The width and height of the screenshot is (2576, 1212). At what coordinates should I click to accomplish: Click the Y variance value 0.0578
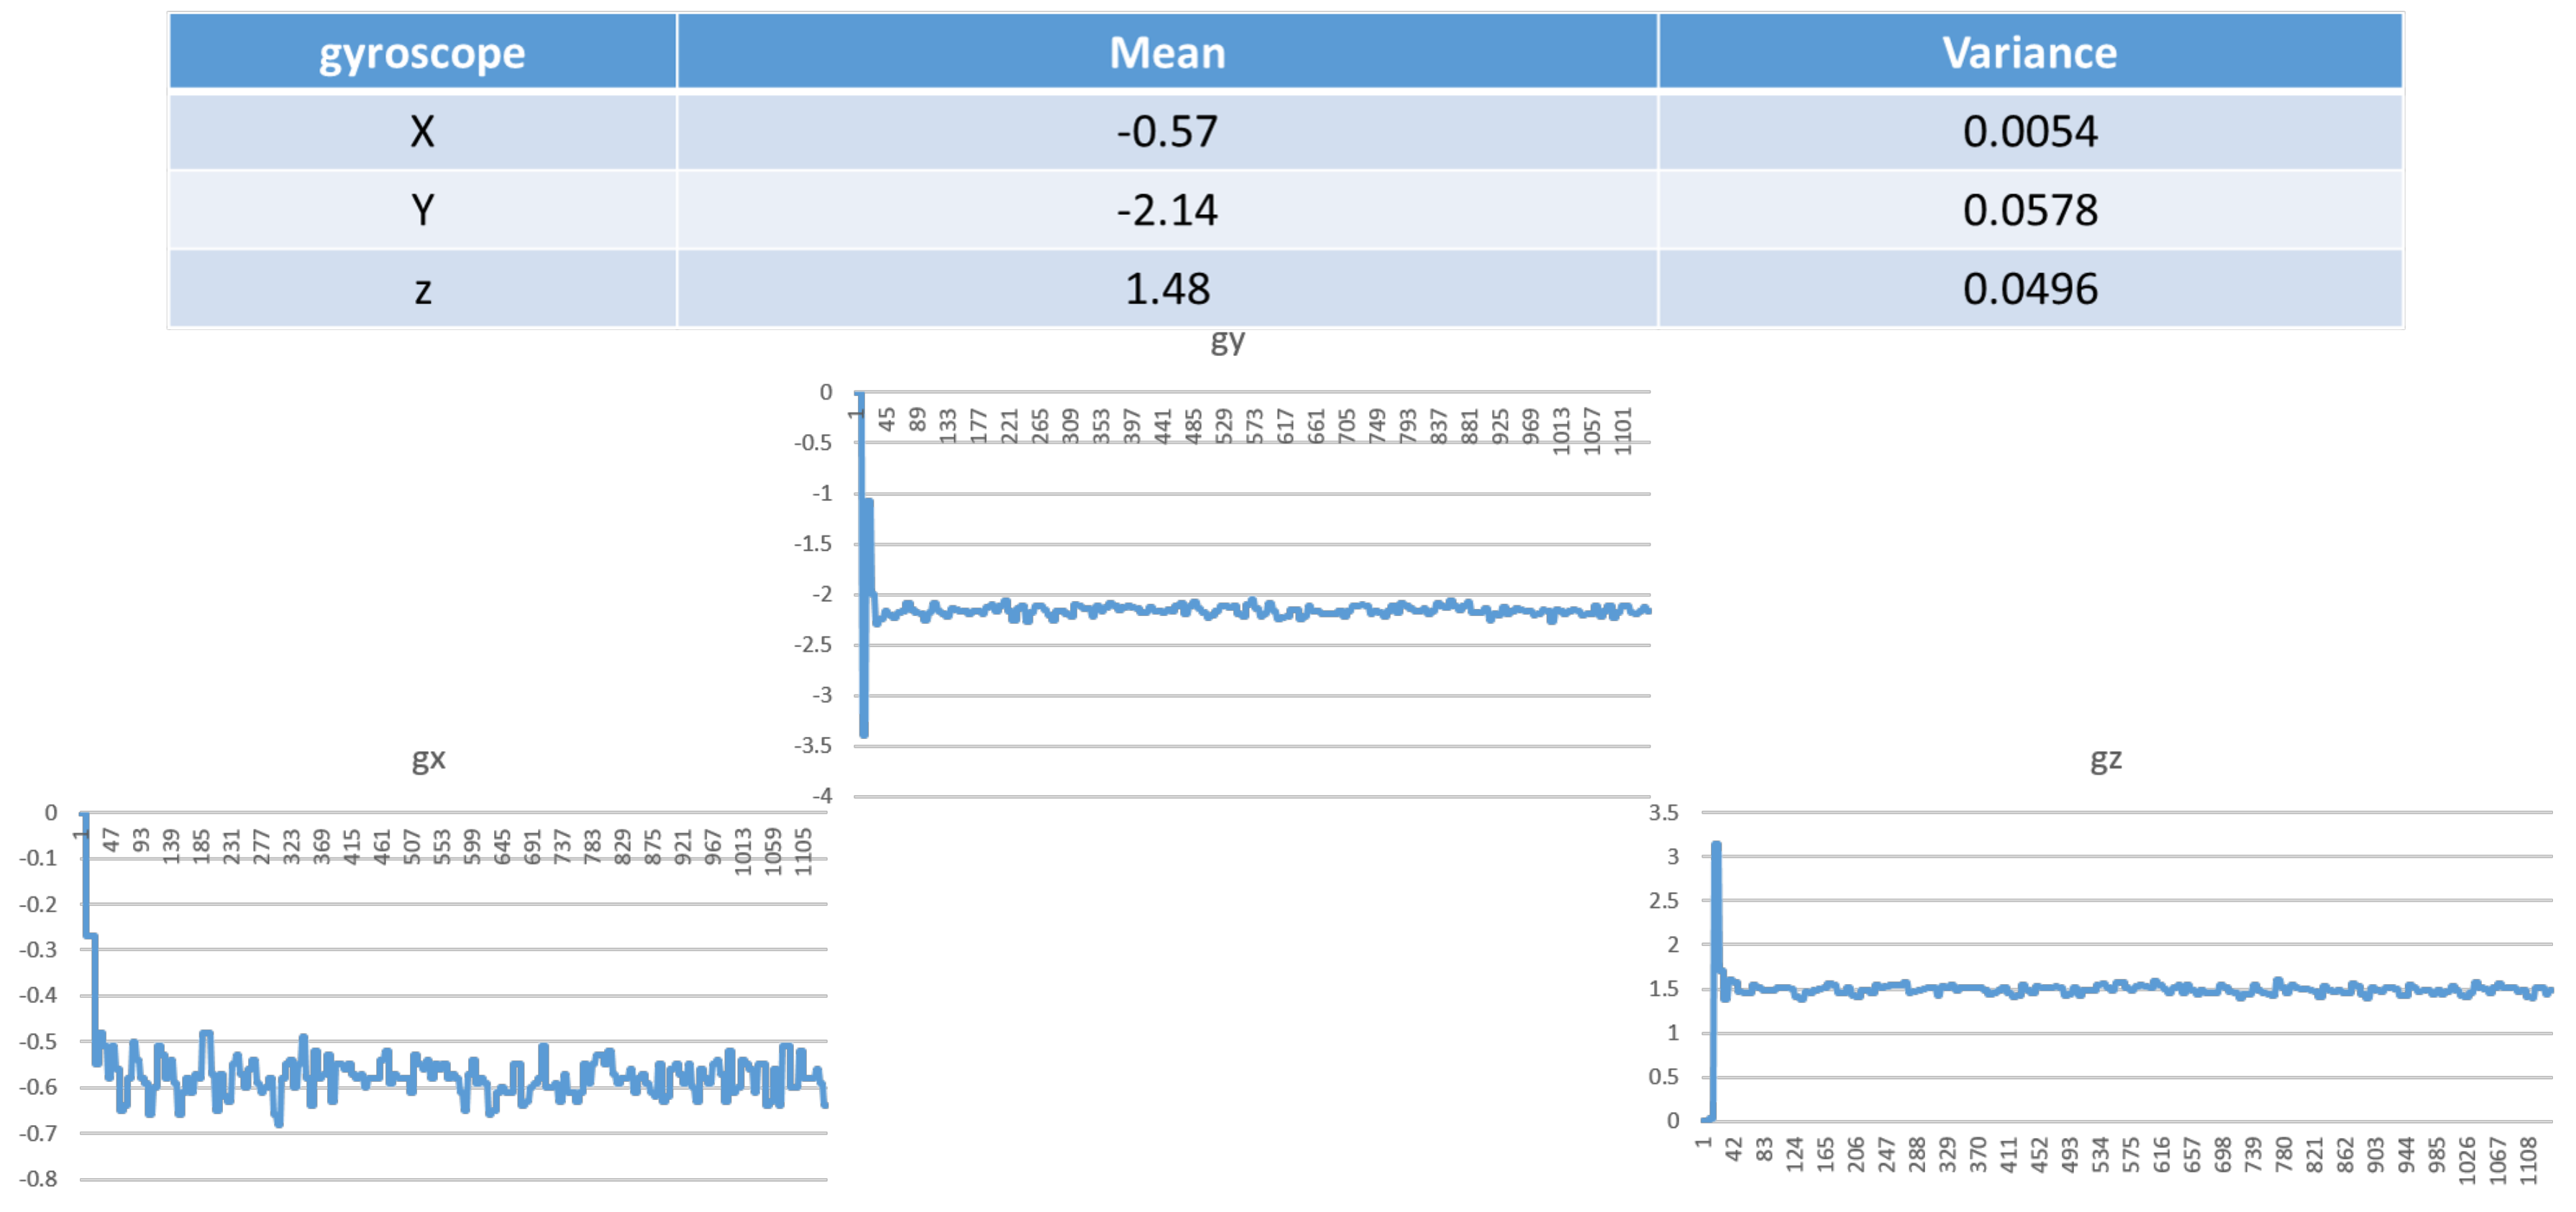[2029, 209]
